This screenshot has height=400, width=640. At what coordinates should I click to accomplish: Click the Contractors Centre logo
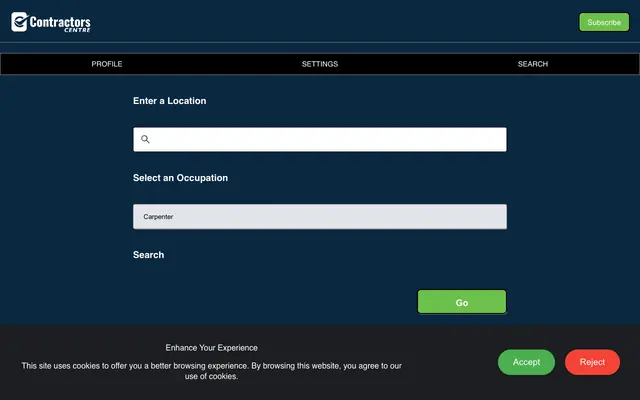51,22
